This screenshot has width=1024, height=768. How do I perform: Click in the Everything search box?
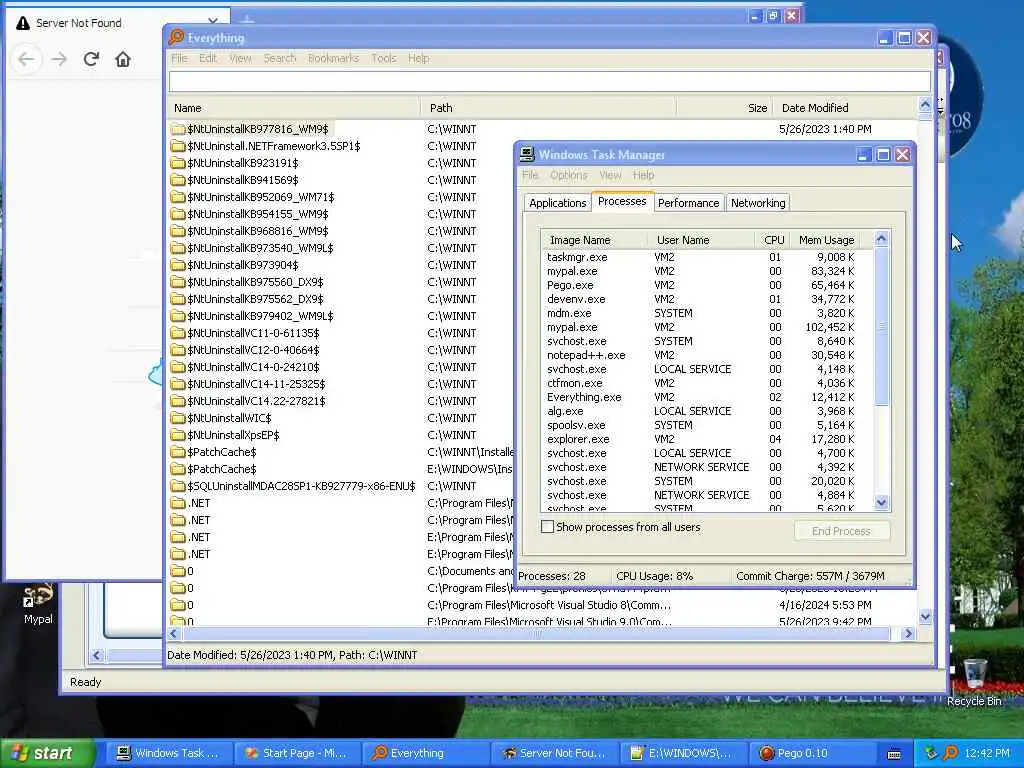549,82
